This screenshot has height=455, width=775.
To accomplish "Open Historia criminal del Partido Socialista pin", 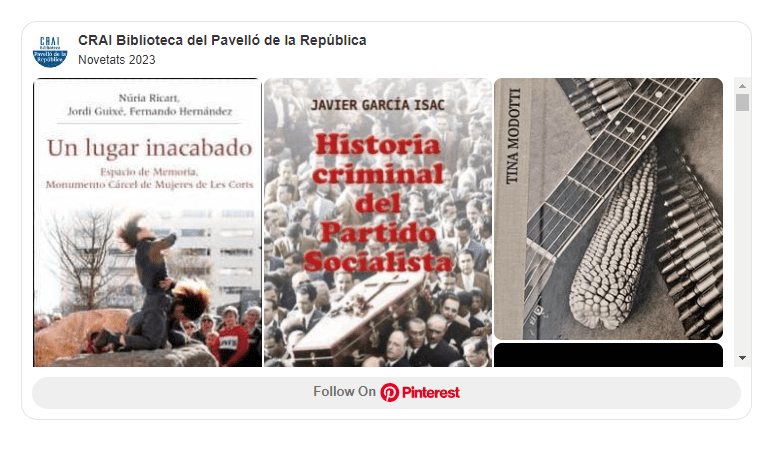I will [x=378, y=222].
